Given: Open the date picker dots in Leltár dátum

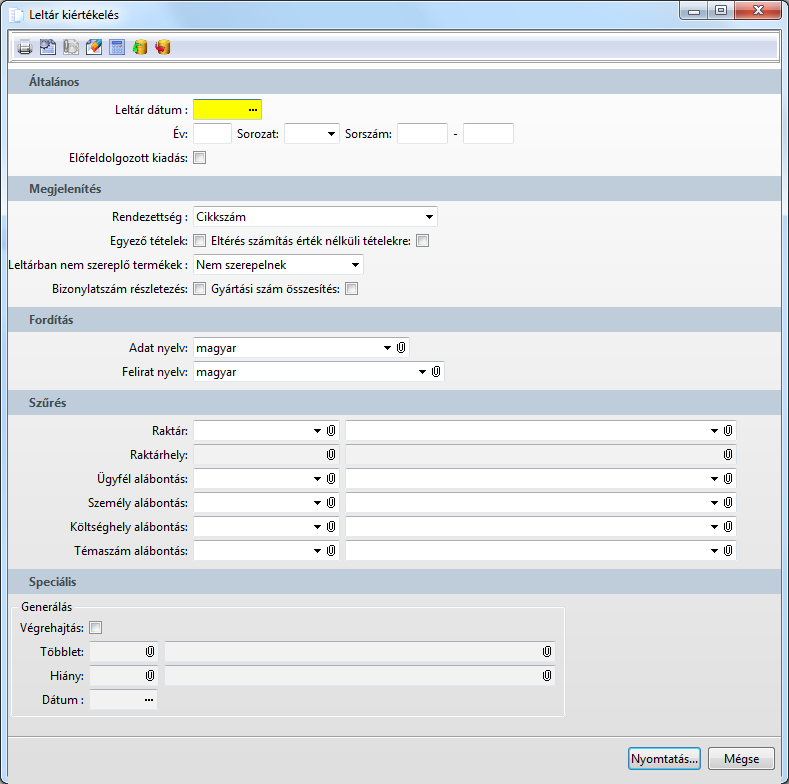Looking at the screenshot, I should point(253,110).
